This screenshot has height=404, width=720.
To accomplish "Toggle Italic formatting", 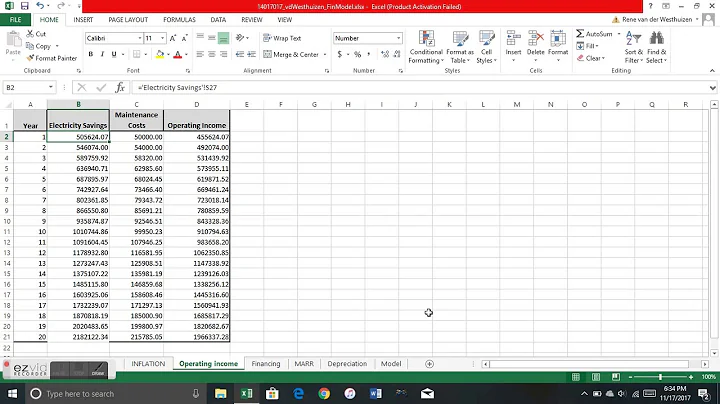I will [102, 54].
